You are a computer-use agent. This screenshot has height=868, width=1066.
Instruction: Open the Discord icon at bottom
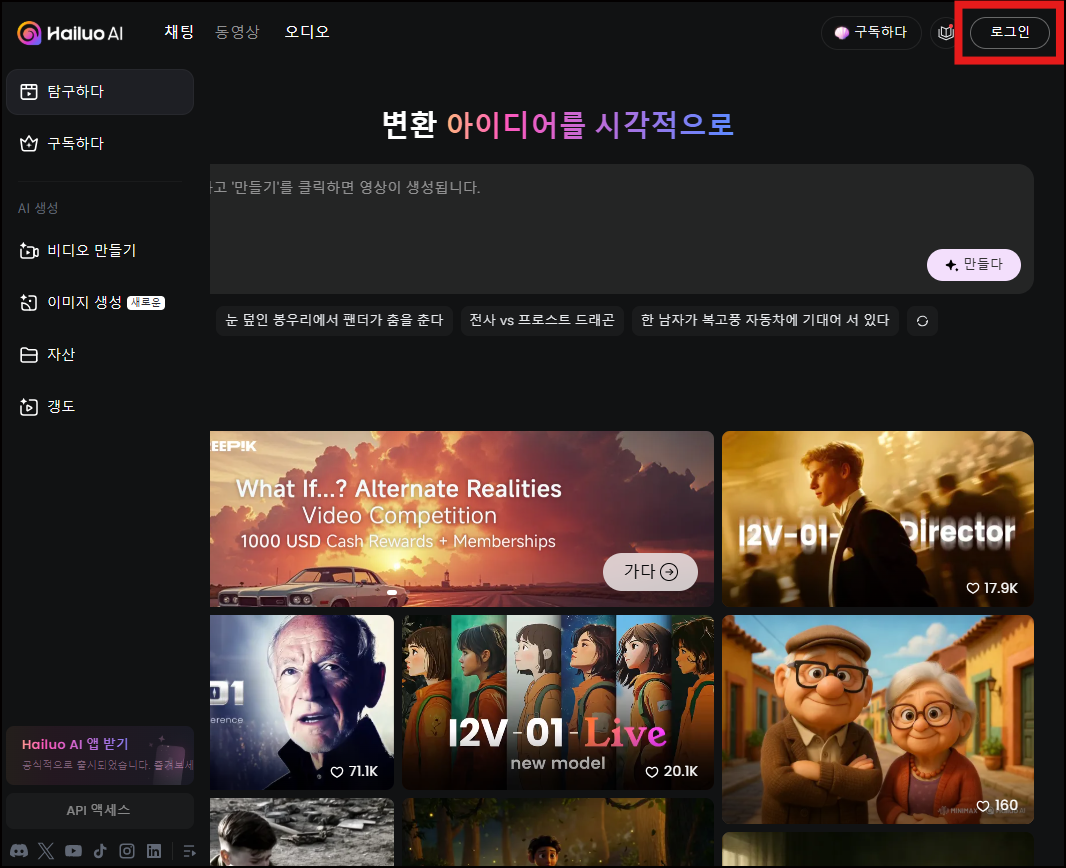(18, 851)
